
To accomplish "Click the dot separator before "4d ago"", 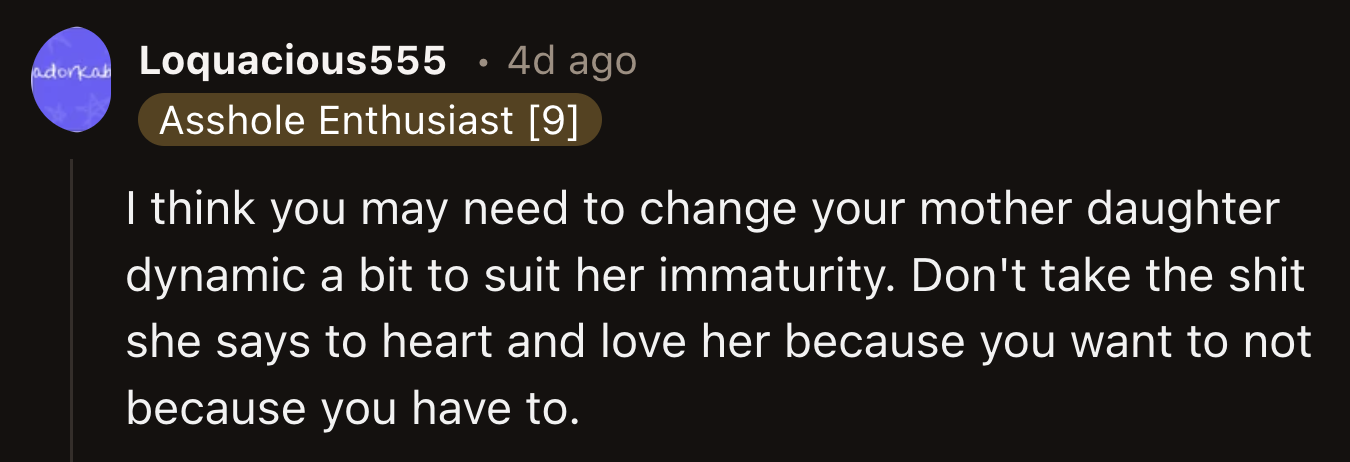I will coord(483,63).
